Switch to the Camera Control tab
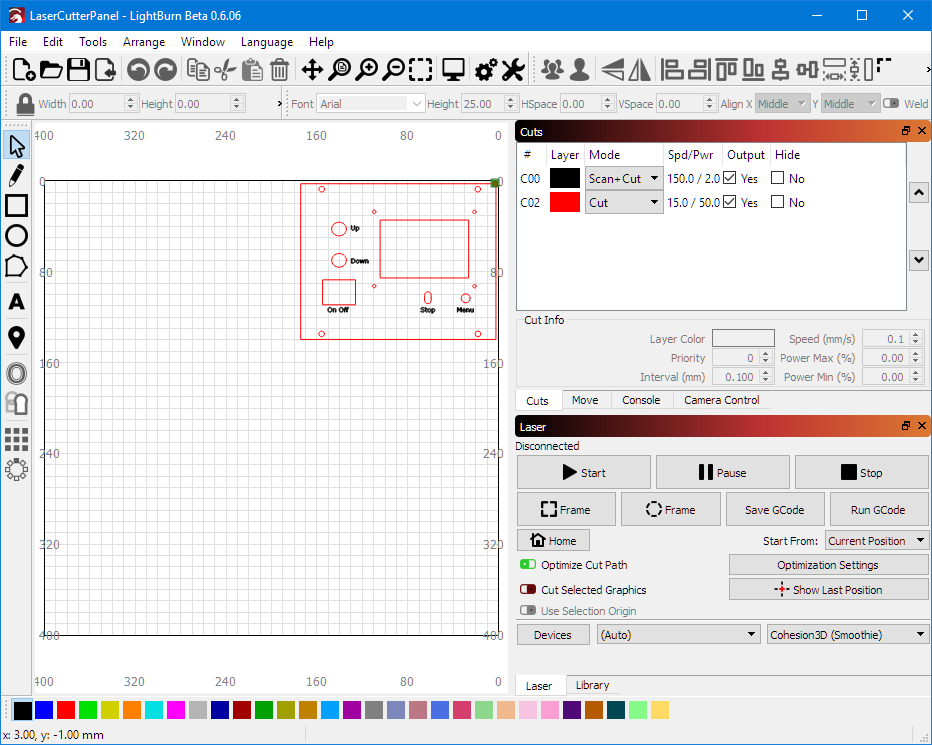 click(721, 400)
